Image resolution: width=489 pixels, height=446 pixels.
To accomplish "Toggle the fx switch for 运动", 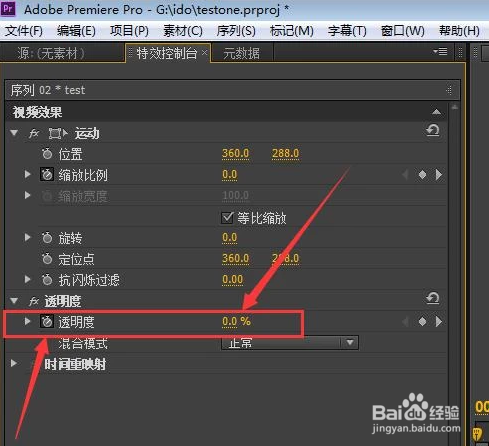I will [x=34, y=134].
